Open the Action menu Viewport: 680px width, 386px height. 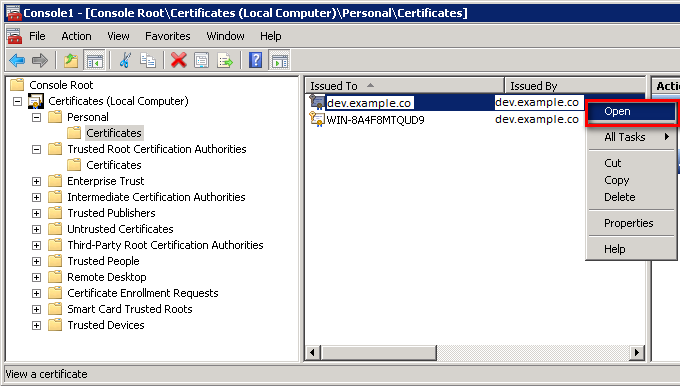[x=76, y=36]
